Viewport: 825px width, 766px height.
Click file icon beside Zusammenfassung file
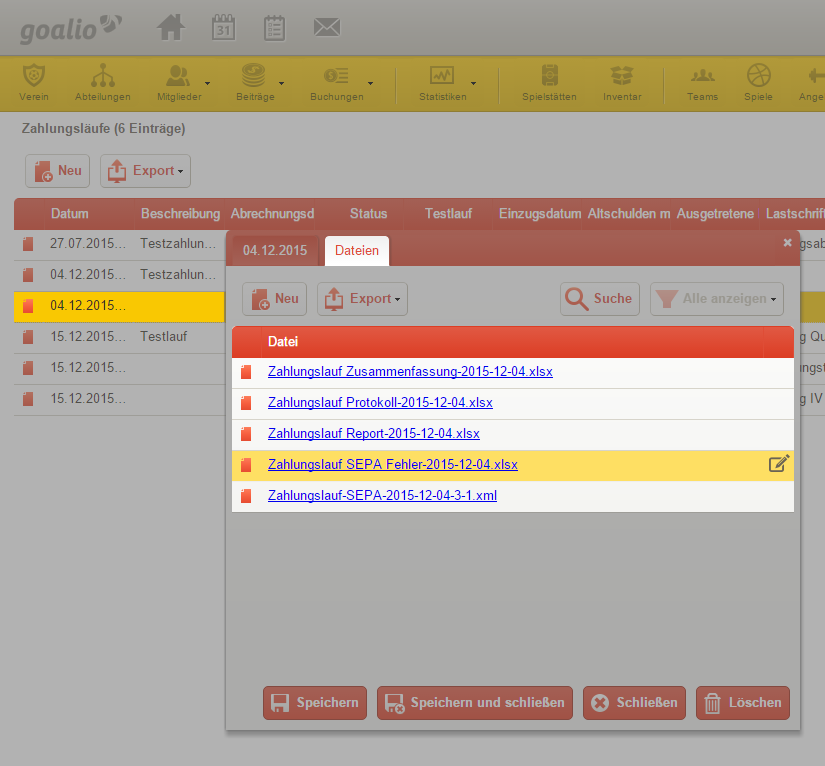point(246,372)
